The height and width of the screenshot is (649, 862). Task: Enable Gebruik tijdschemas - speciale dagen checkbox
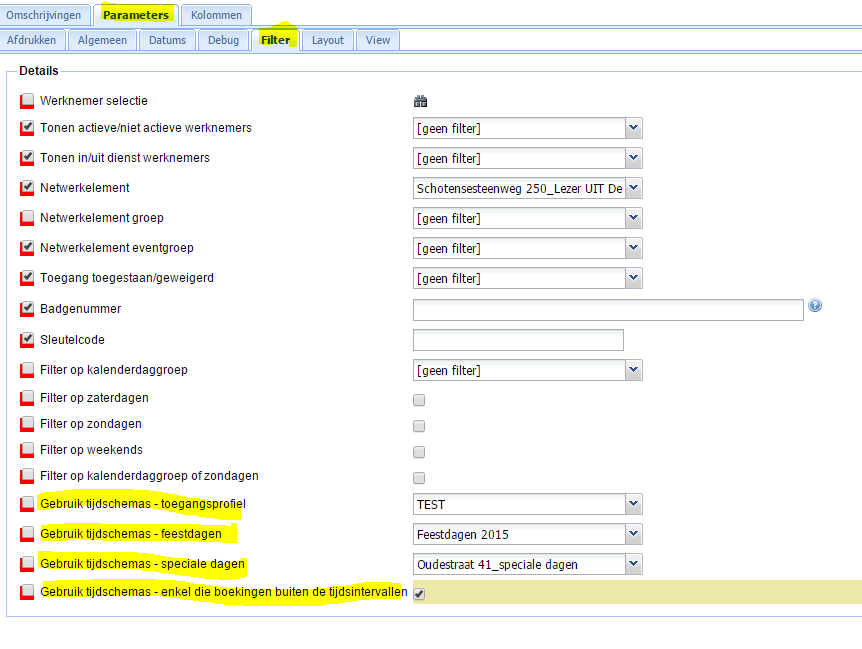(x=27, y=564)
